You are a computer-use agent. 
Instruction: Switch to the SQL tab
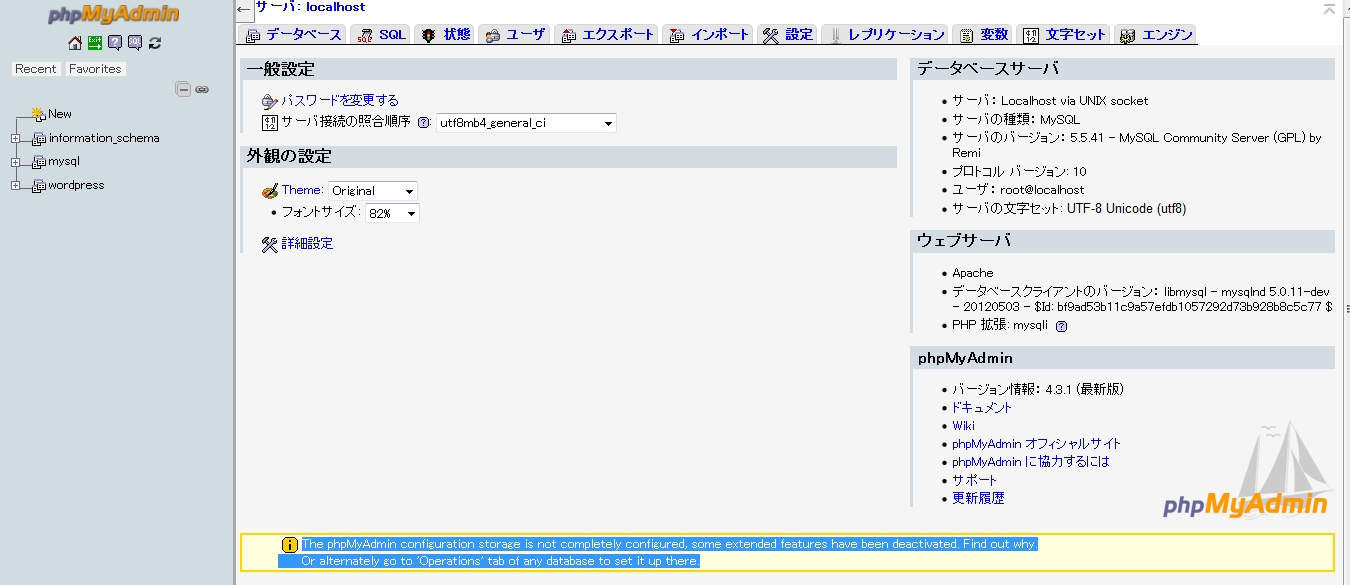[x=380, y=35]
